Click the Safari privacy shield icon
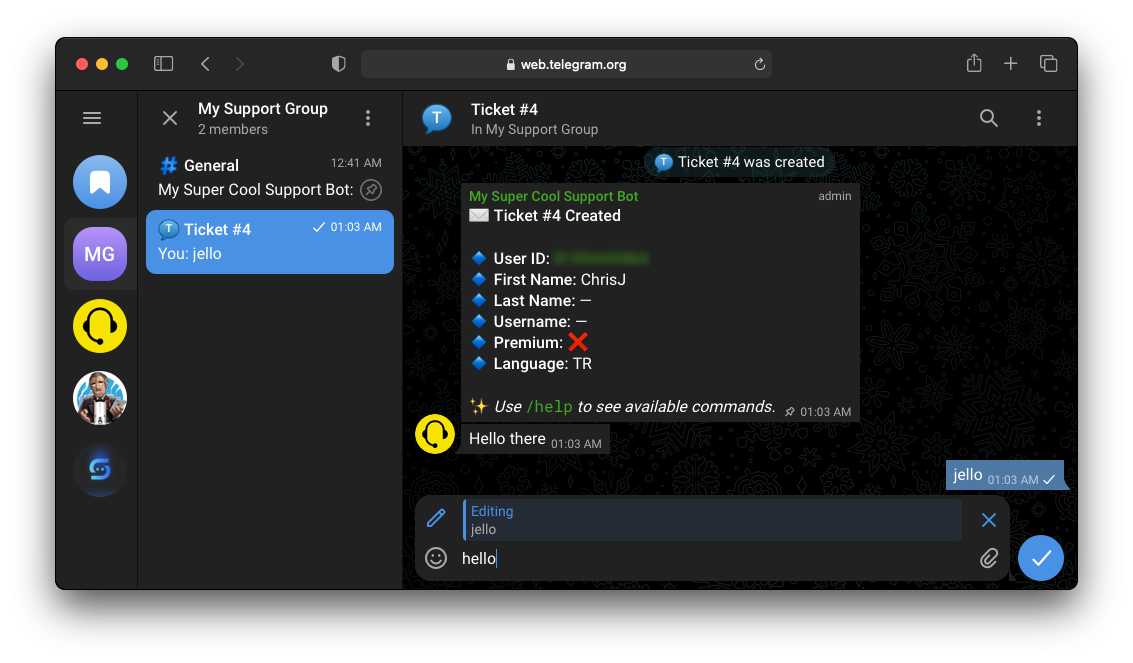Viewport: 1133px width, 663px height. [338, 64]
